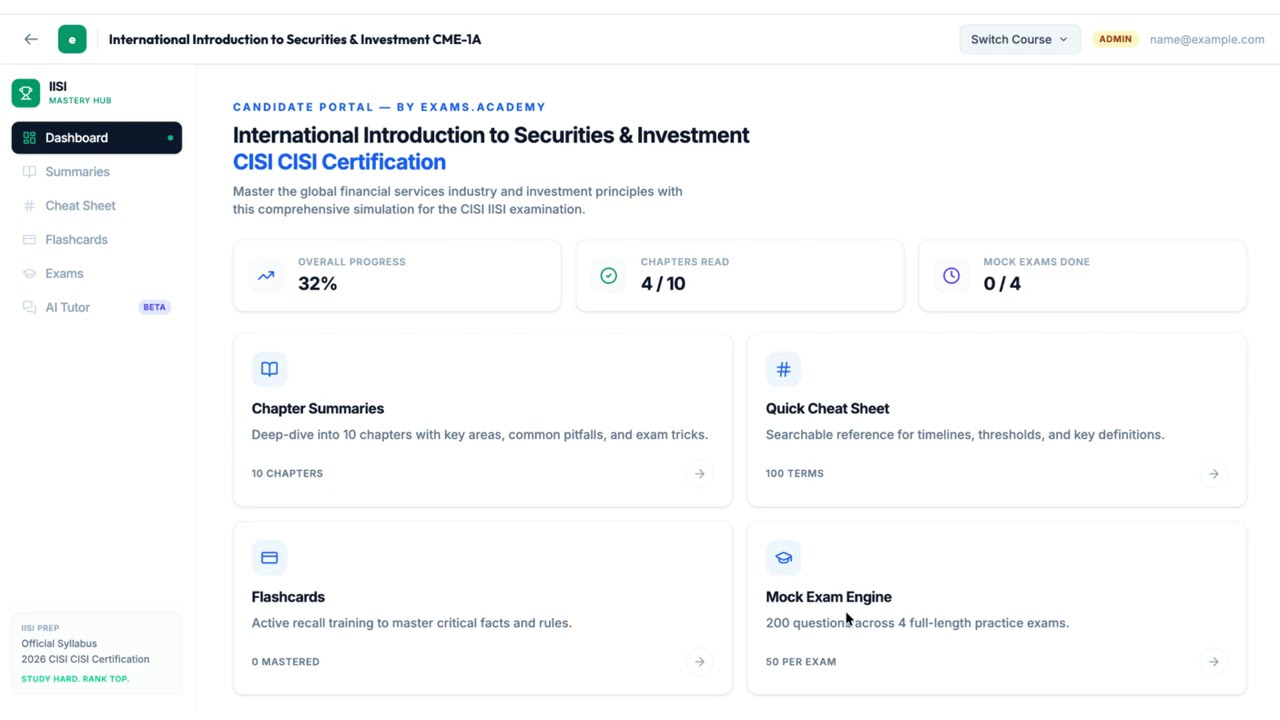This screenshot has height=720, width=1280.
Task: Click arrow on Flashcards card
Action: pyautogui.click(x=700, y=662)
